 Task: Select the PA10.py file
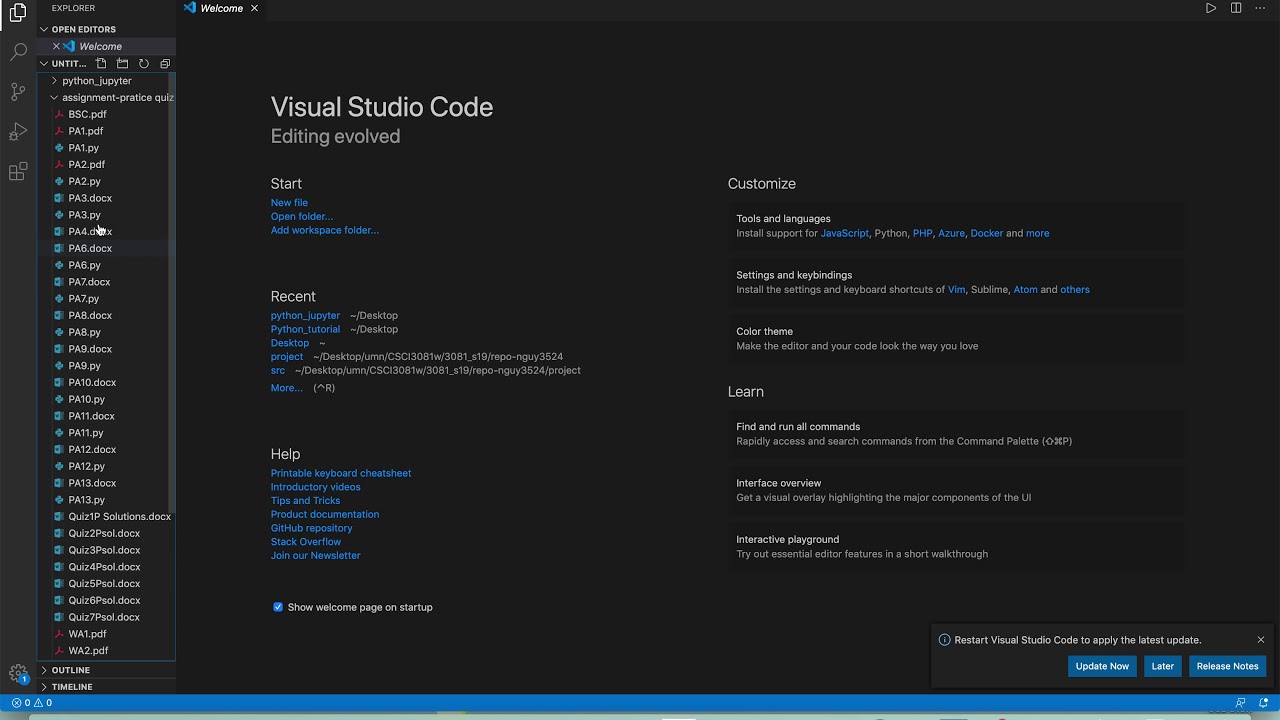pyautogui.click(x=106, y=400)
